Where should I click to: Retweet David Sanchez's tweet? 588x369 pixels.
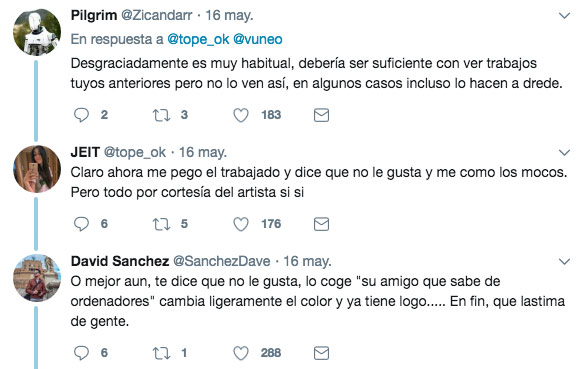point(161,353)
